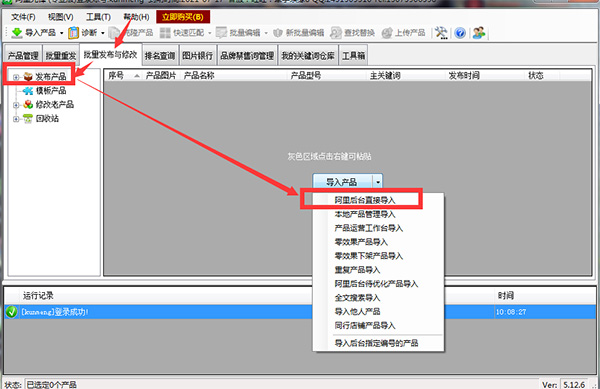This screenshot has height=389, width=600.
Task: Select the 登录成功 log row
Action: (300, 312)
